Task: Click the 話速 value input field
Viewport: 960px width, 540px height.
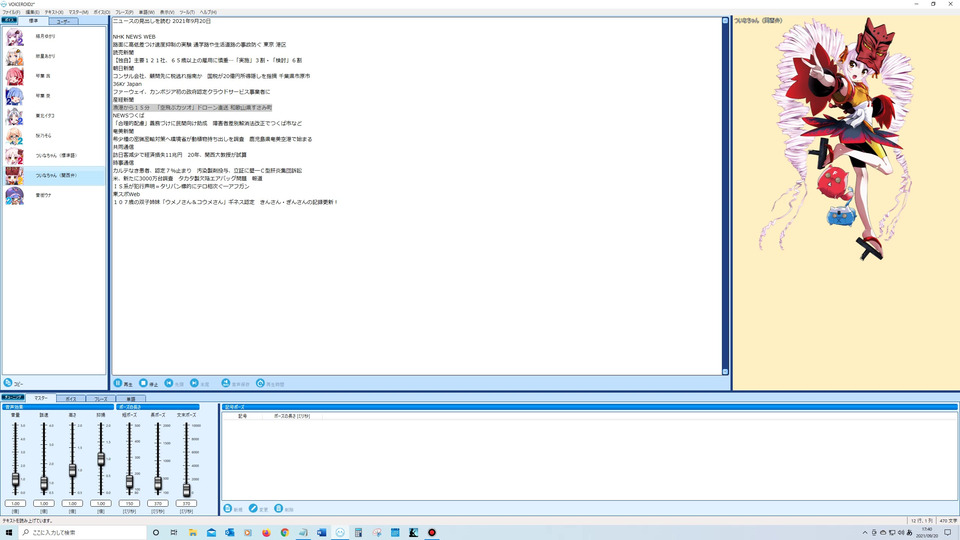Action: pos(44,503)
